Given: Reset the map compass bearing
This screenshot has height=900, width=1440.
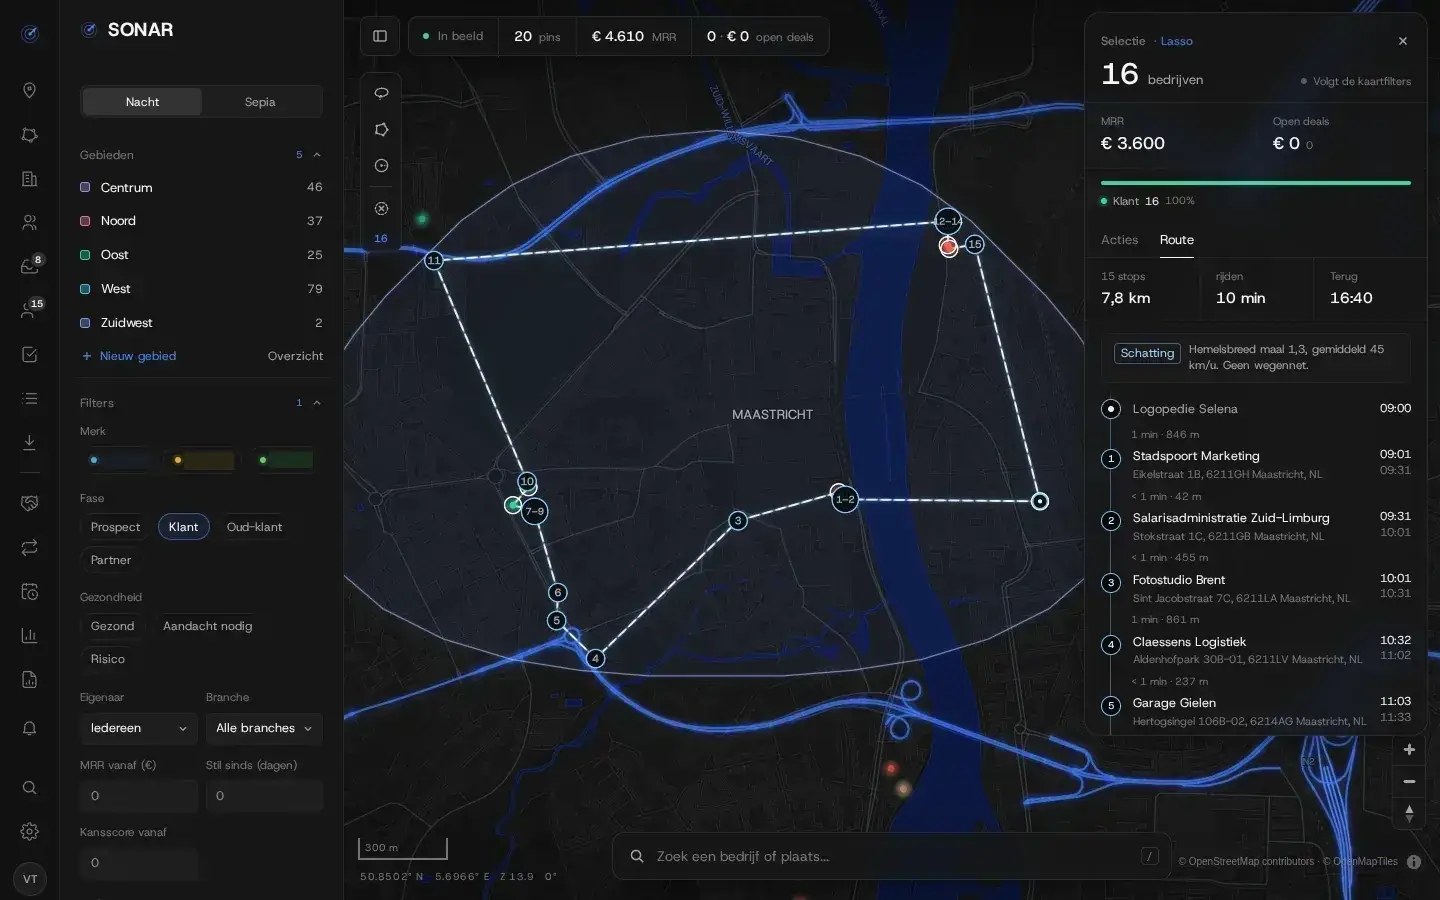Looking at the screenshot, I should coord(1409,813).
